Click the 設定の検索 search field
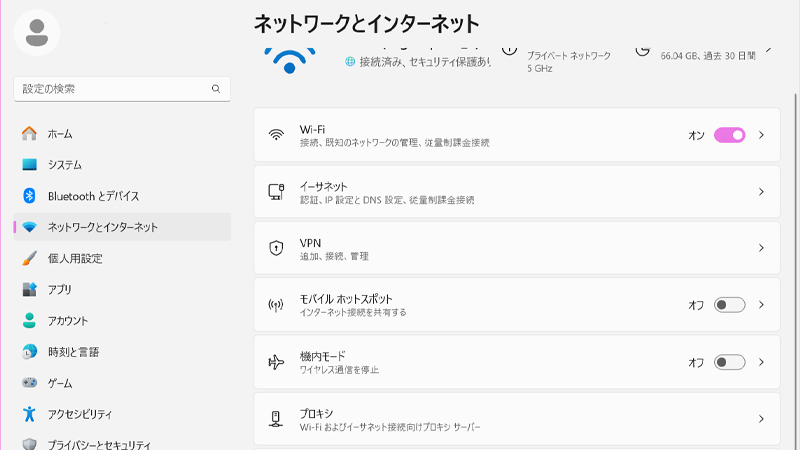 pyautogui.click(x=122, y=89)
